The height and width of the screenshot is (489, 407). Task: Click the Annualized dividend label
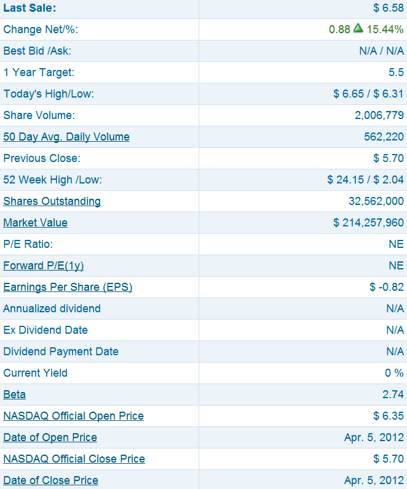[52, 308]
